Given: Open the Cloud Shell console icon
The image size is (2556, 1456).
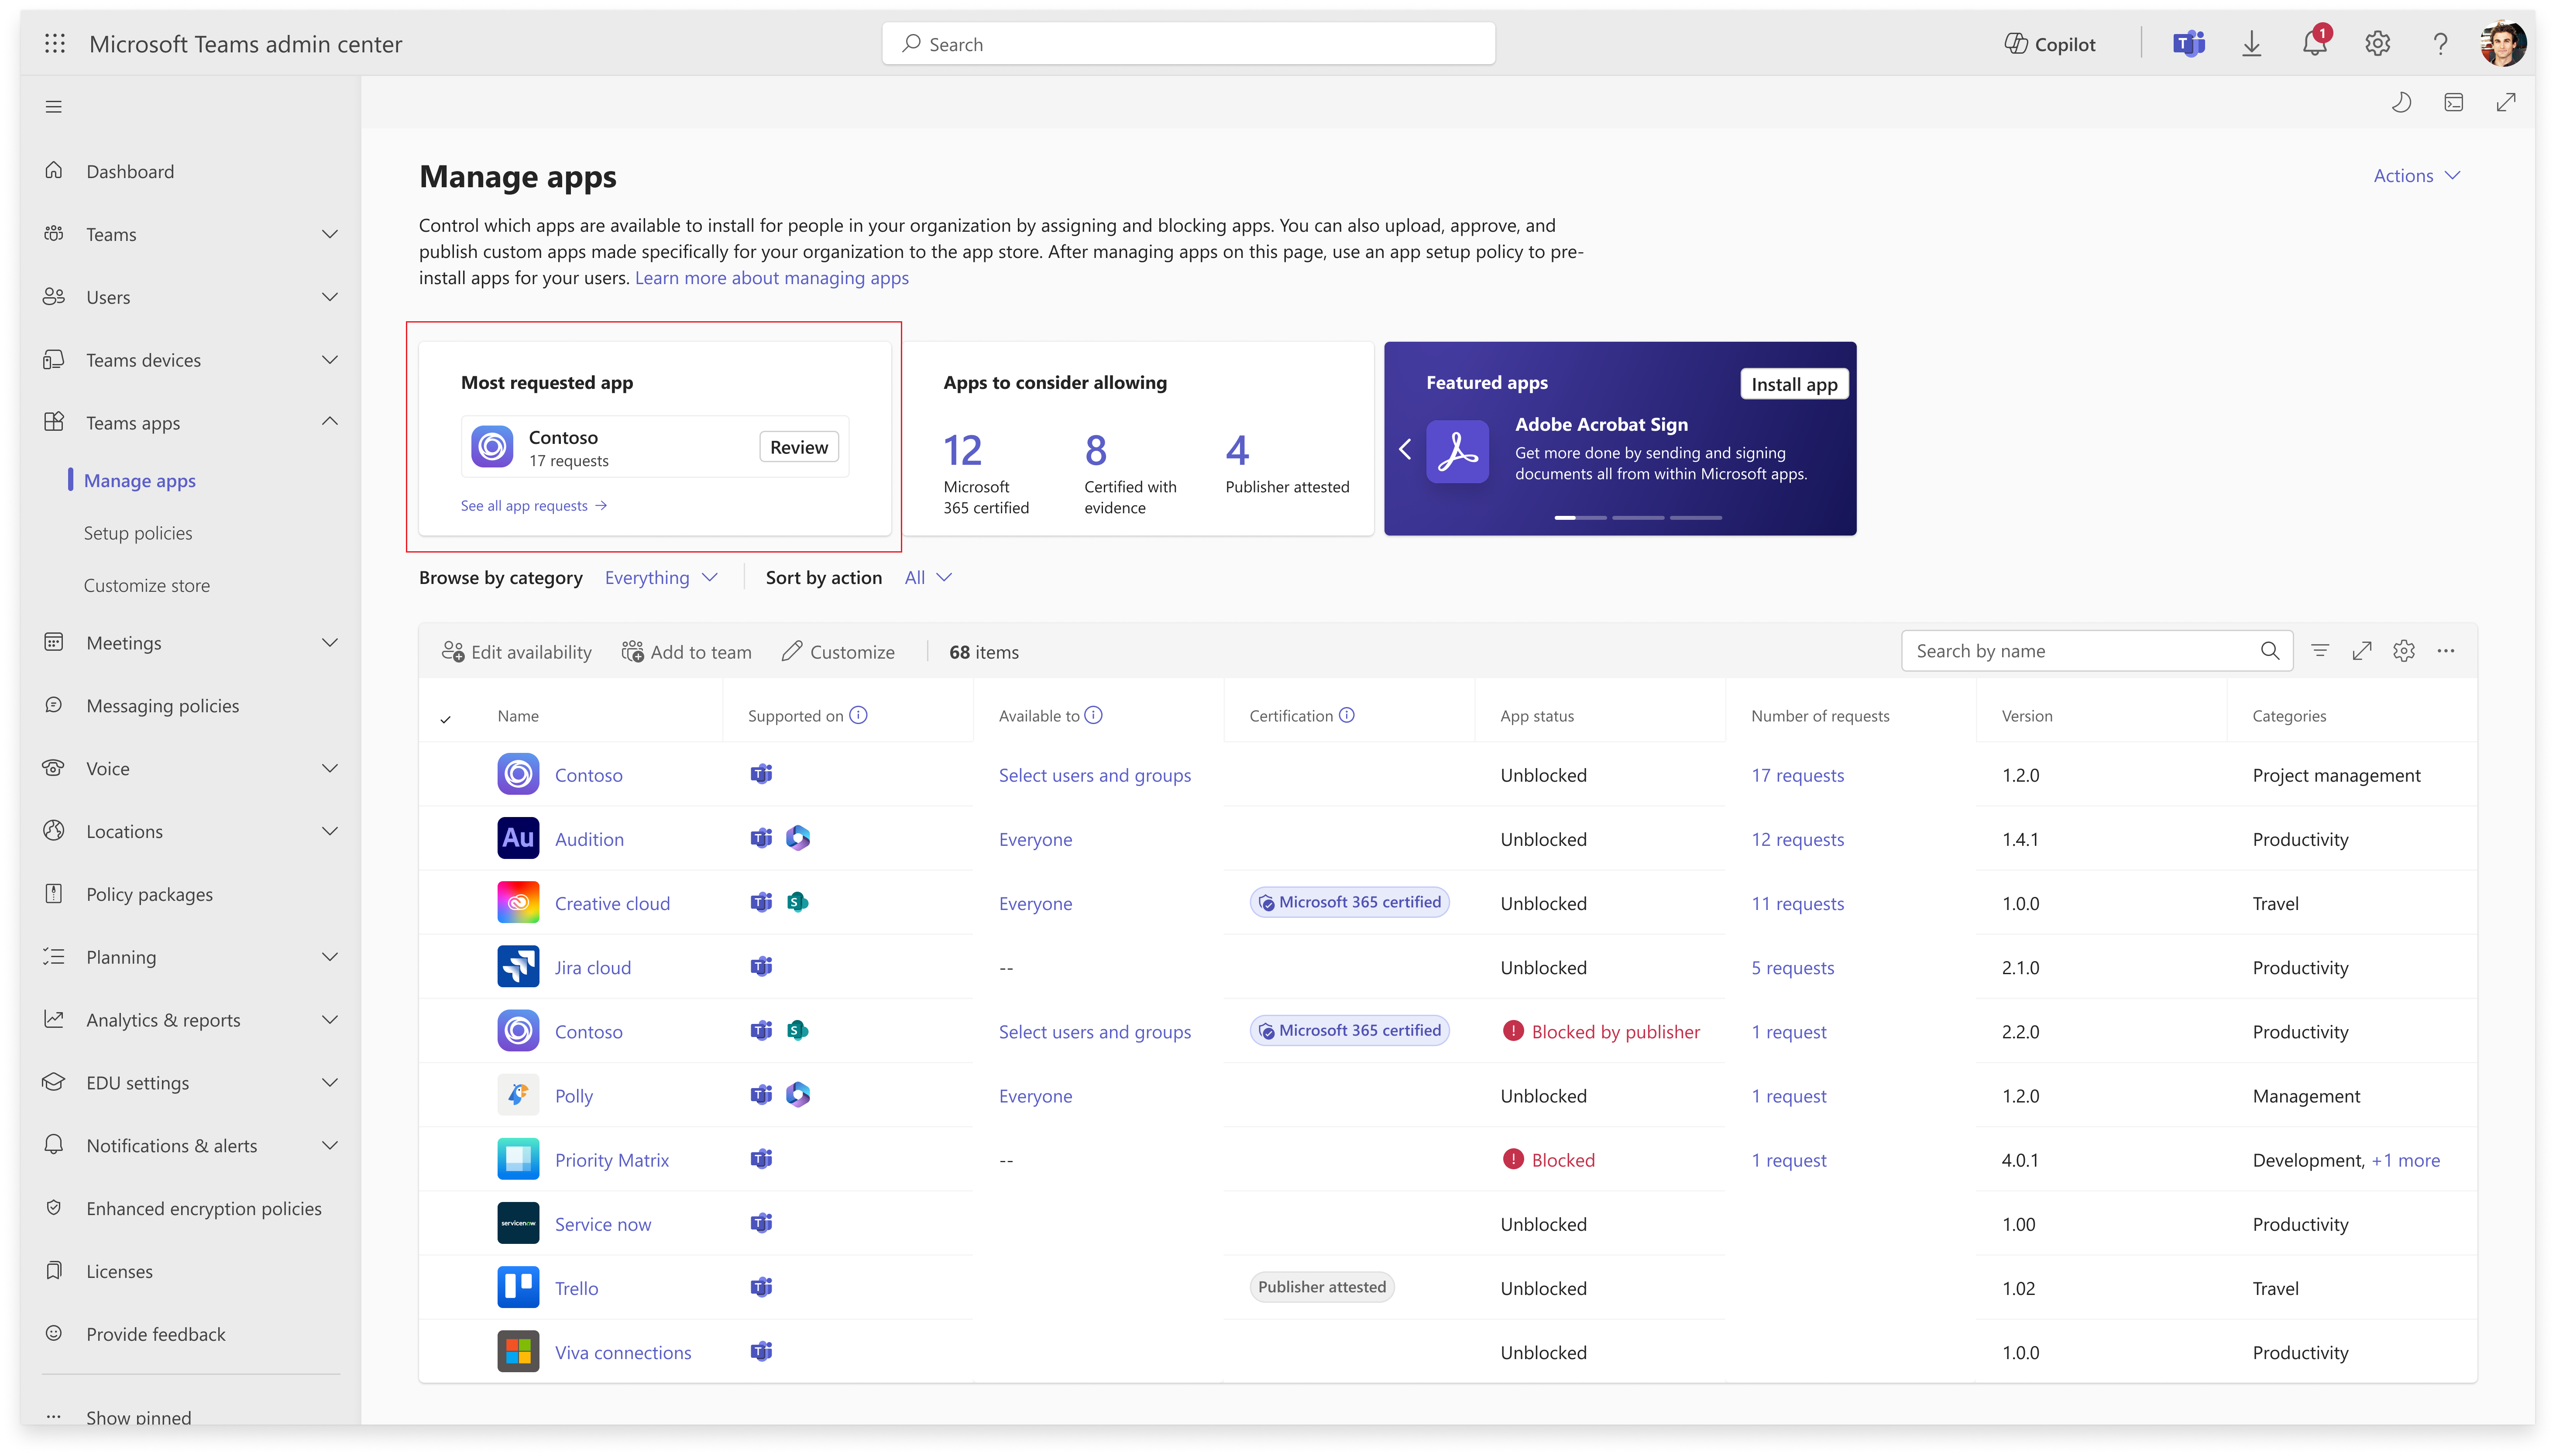Looking at the screenshot, I should 2453,102.
